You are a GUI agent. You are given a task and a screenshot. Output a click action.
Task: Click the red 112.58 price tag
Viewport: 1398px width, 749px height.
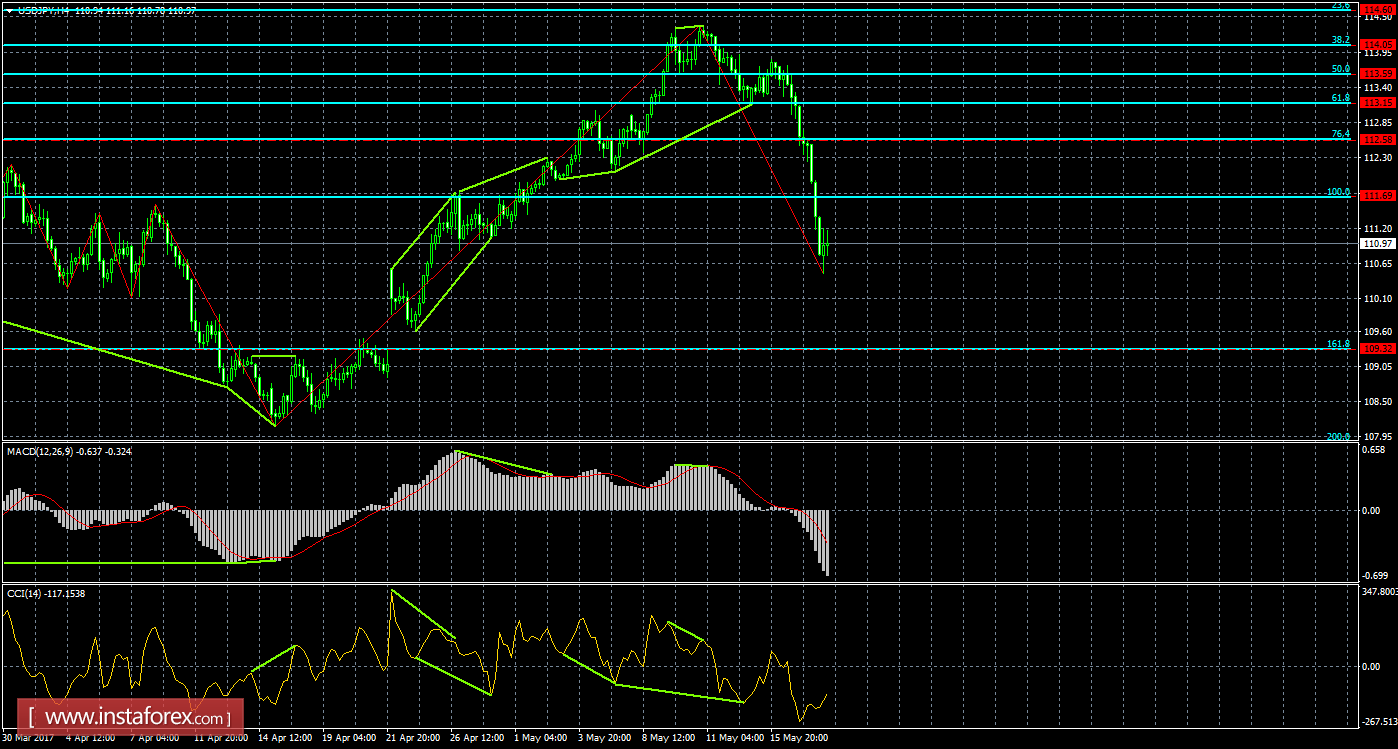(1378, 139)
